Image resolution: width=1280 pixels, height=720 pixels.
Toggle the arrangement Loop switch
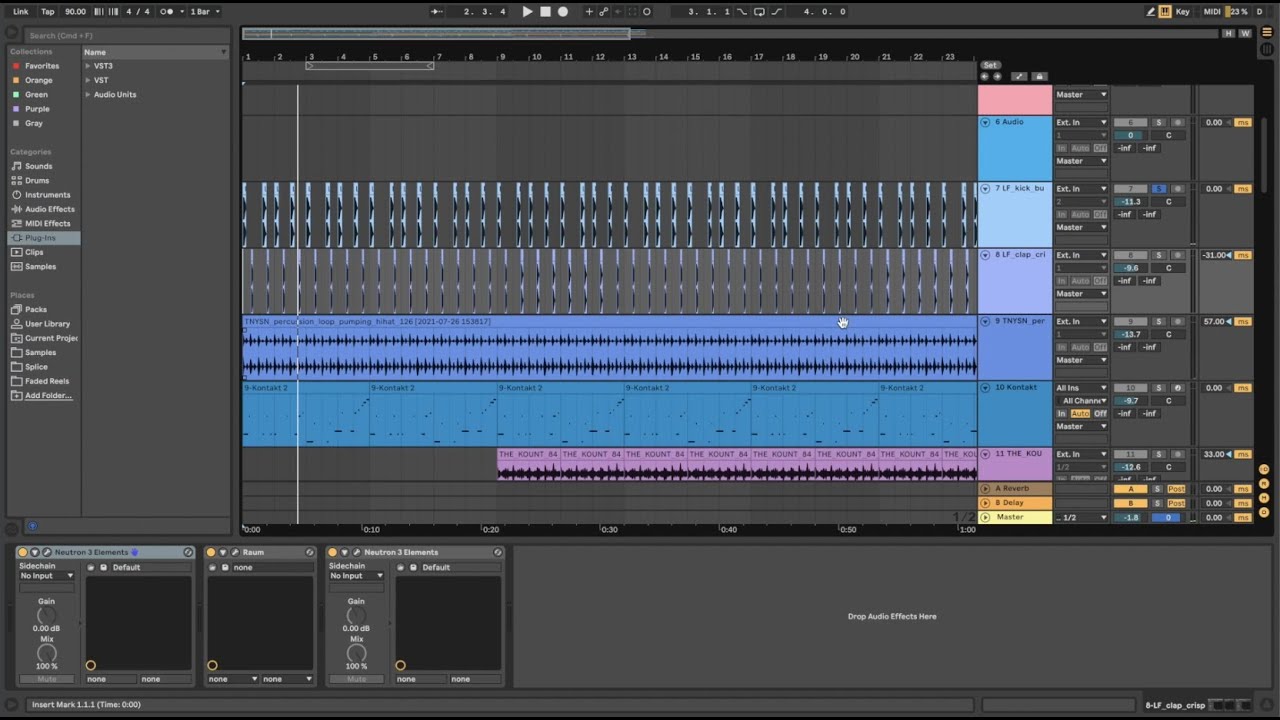759,12
